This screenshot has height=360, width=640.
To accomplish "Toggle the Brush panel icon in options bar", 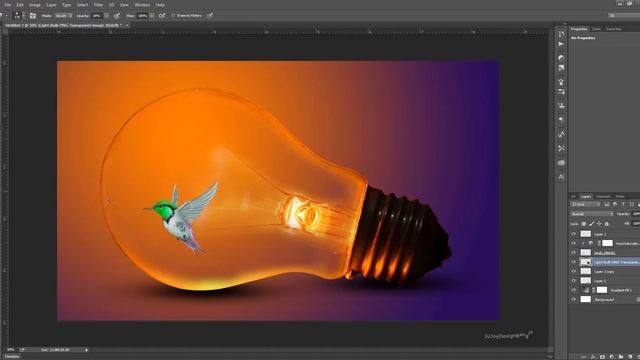I will point(33,16).
